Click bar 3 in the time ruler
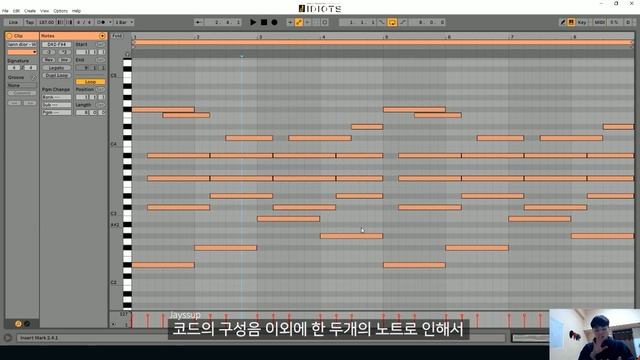Screen dimensions: 640x360 click(260, 37)
